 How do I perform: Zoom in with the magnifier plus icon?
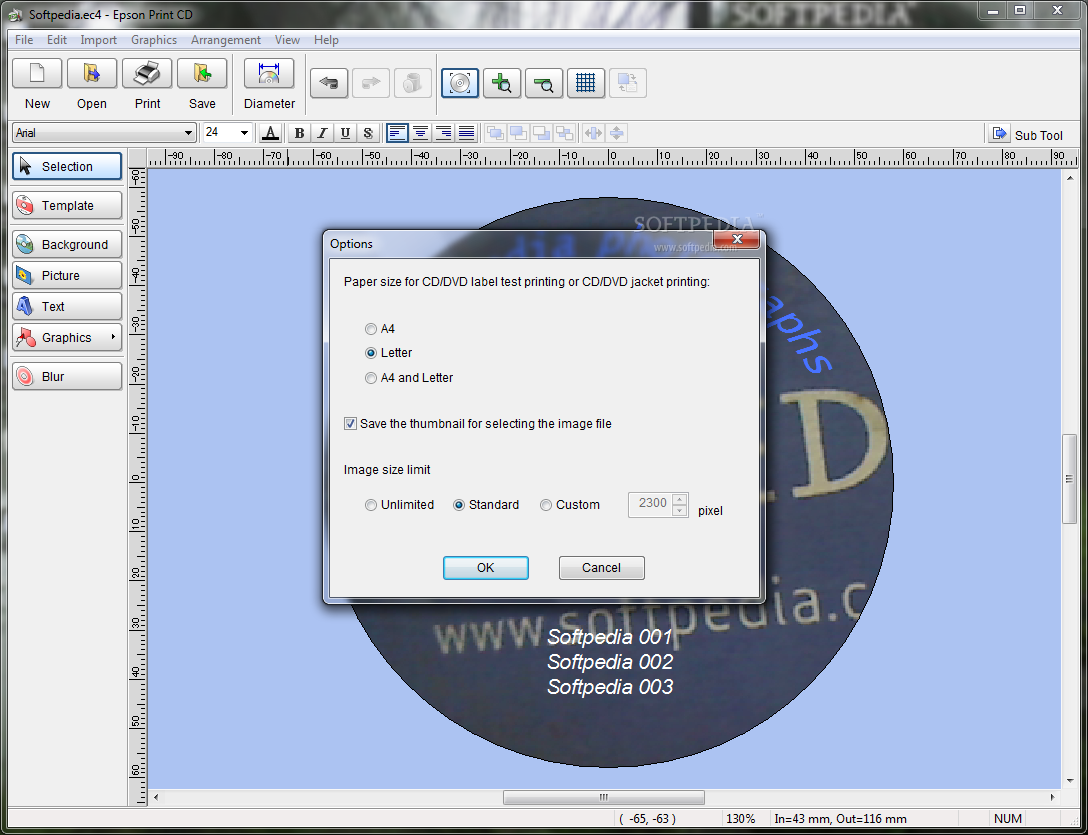click(x=502, y=83)
